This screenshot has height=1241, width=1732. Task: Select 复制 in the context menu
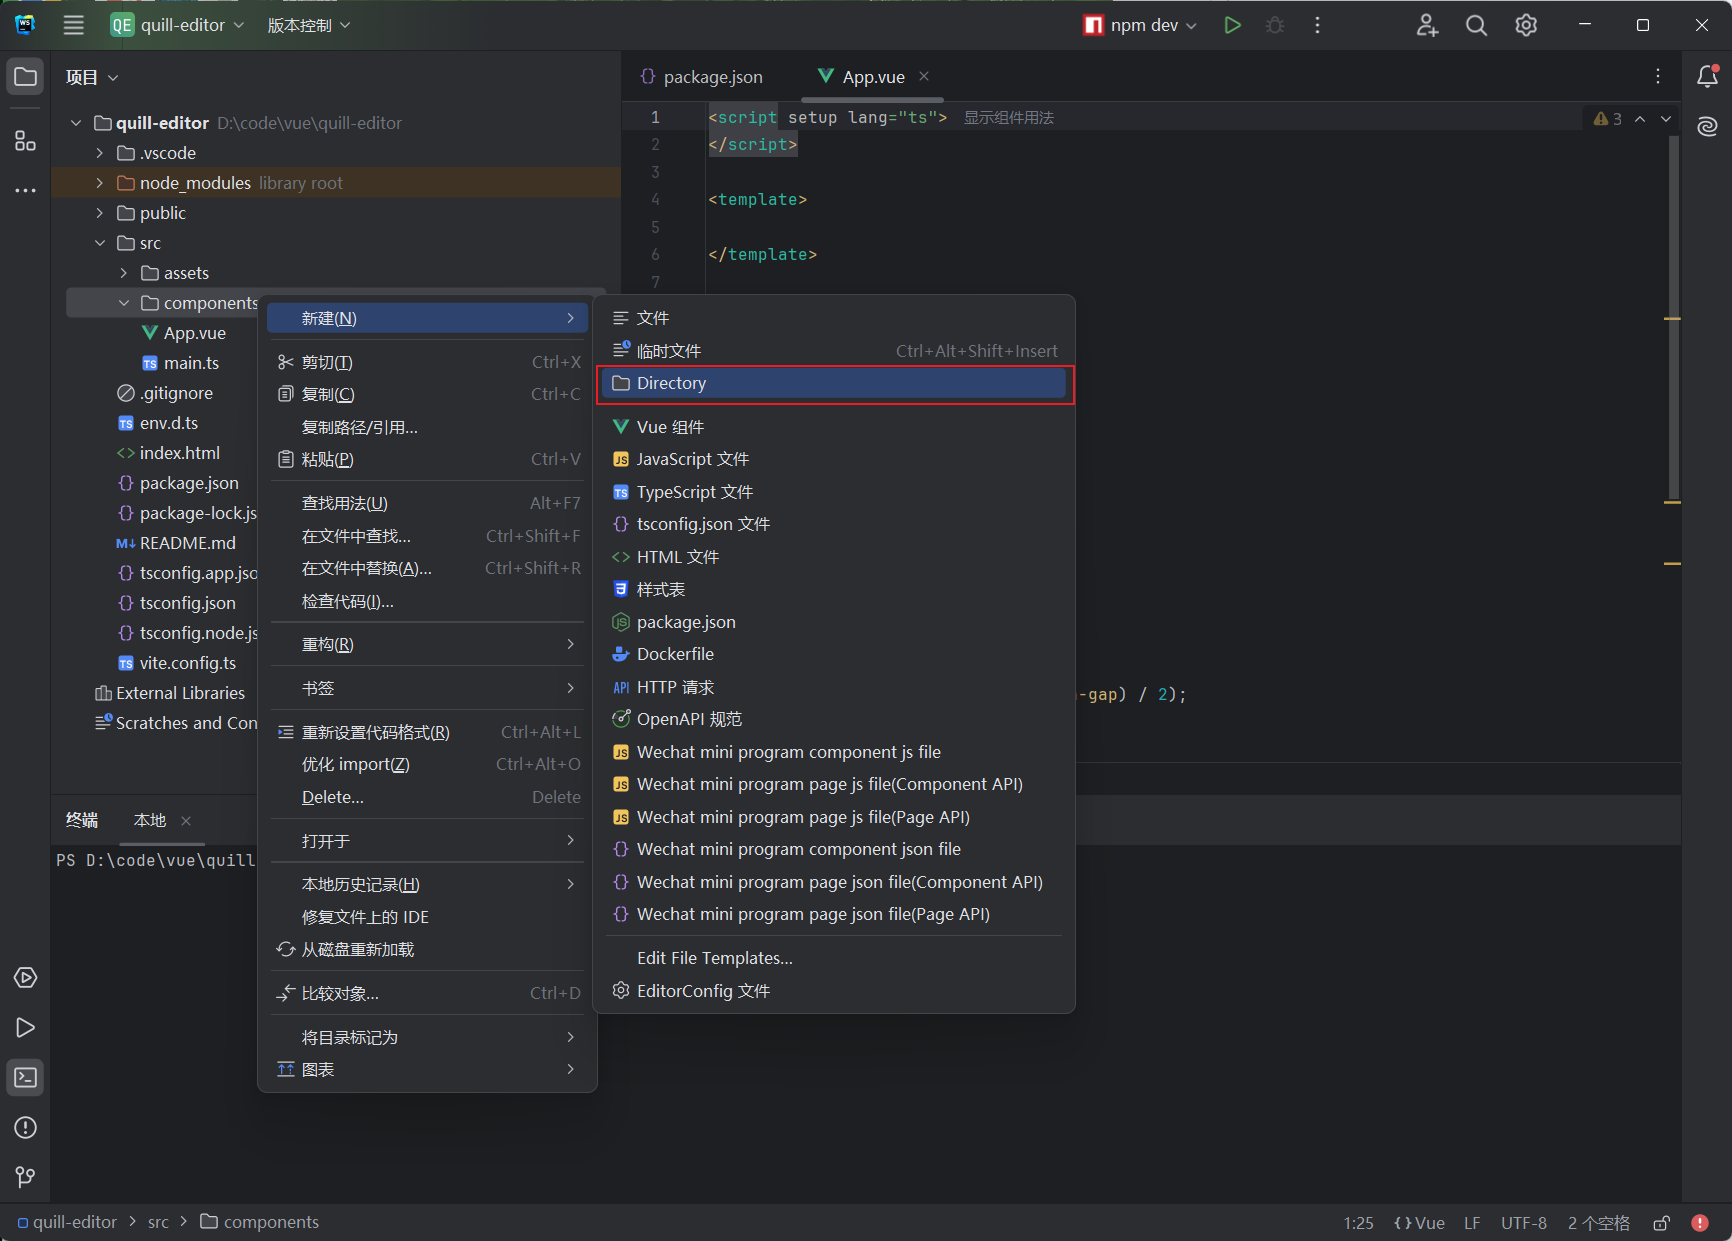(428, 394)
